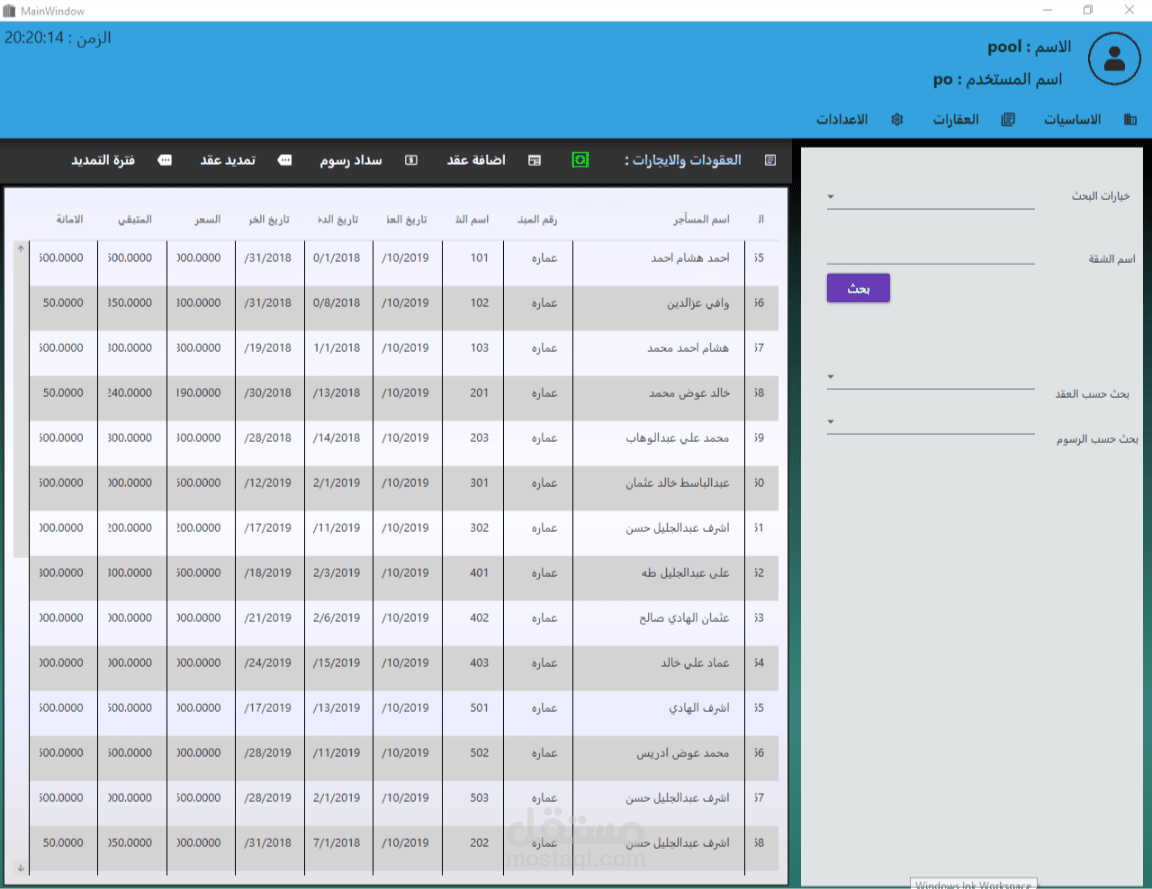
Task: Click the green refresh icon in toolbar
Action: (580, 160)
